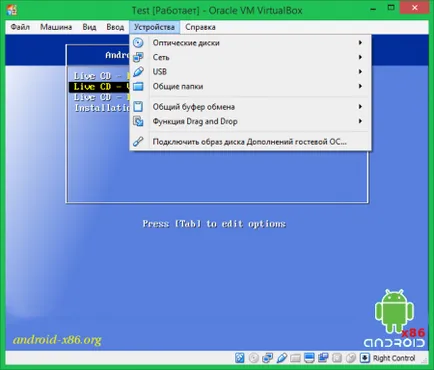The height and width of the screenshot is (370, 434).
Task: Open the Справка menu
Action: (200, 27)
